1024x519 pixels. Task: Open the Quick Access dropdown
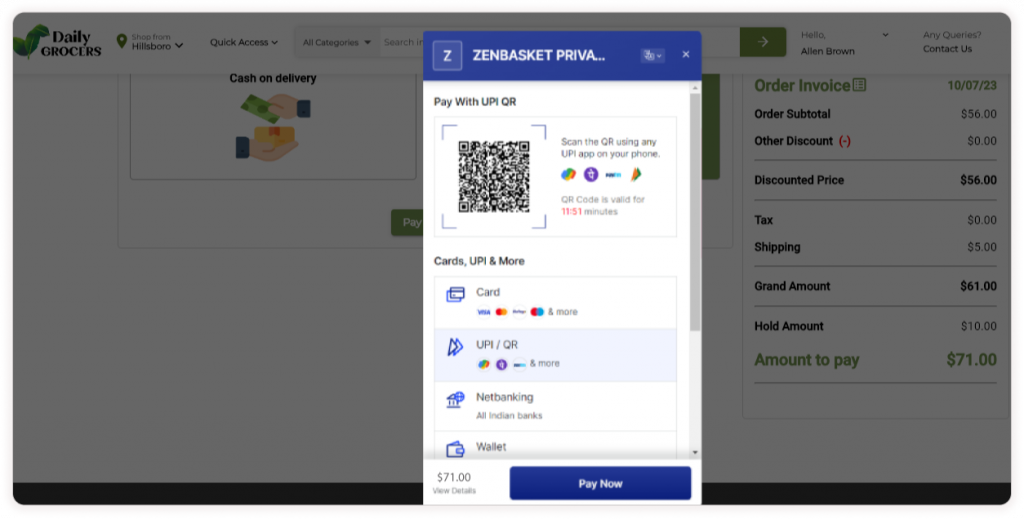click(244, 42)
